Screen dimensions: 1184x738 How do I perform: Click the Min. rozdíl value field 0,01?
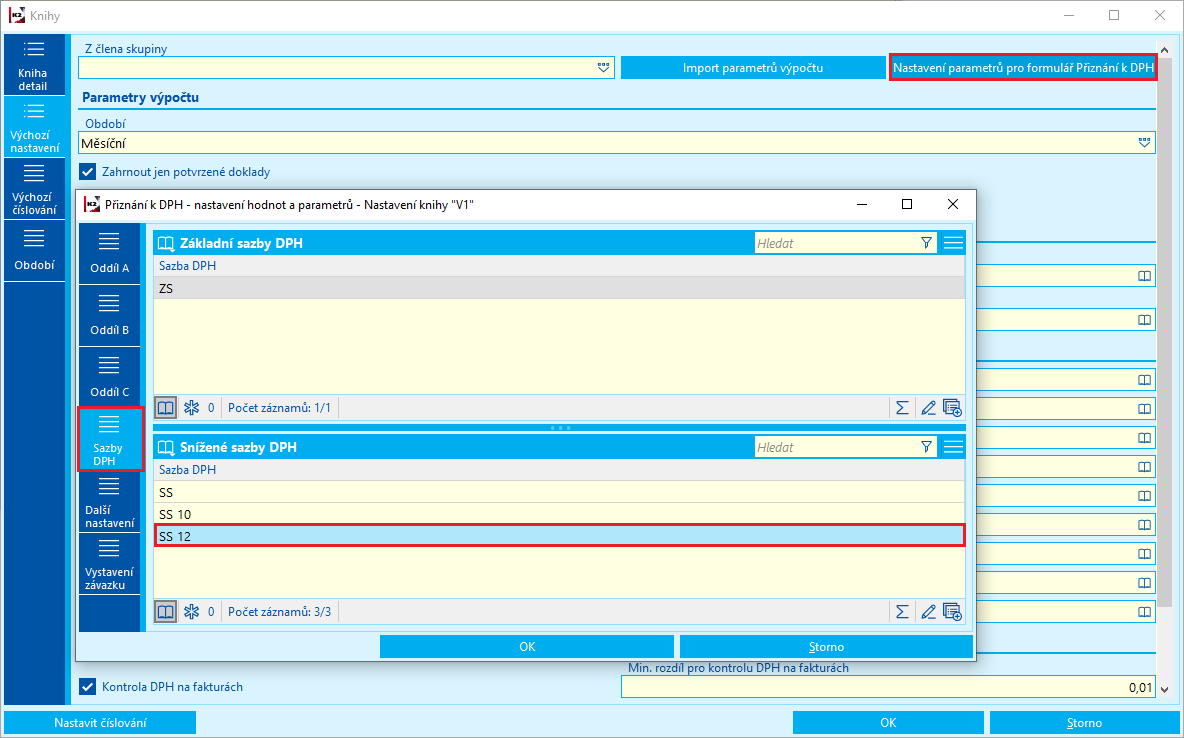(x=888, y=687)
